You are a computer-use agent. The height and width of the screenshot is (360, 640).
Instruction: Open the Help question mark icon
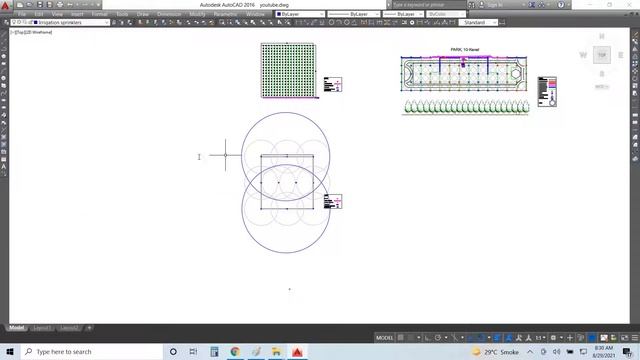point(561,5)
